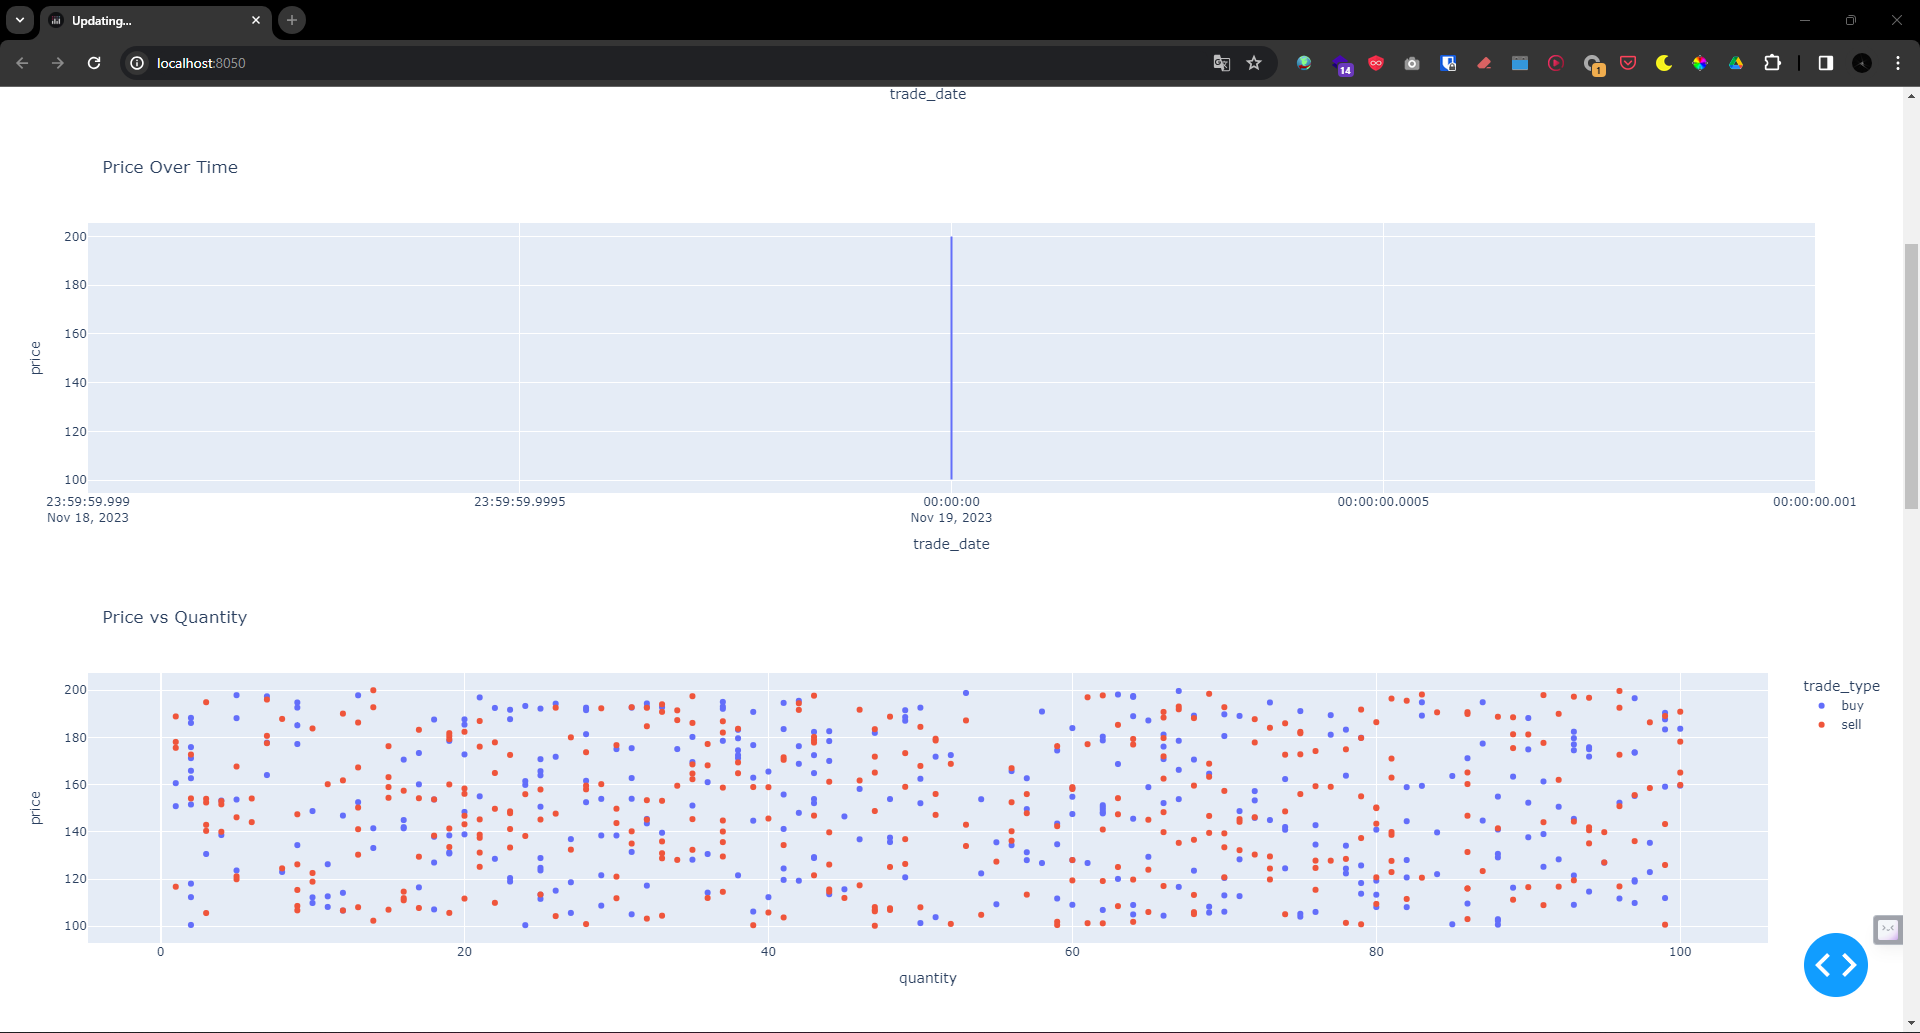Open a new browser tab

292,20
